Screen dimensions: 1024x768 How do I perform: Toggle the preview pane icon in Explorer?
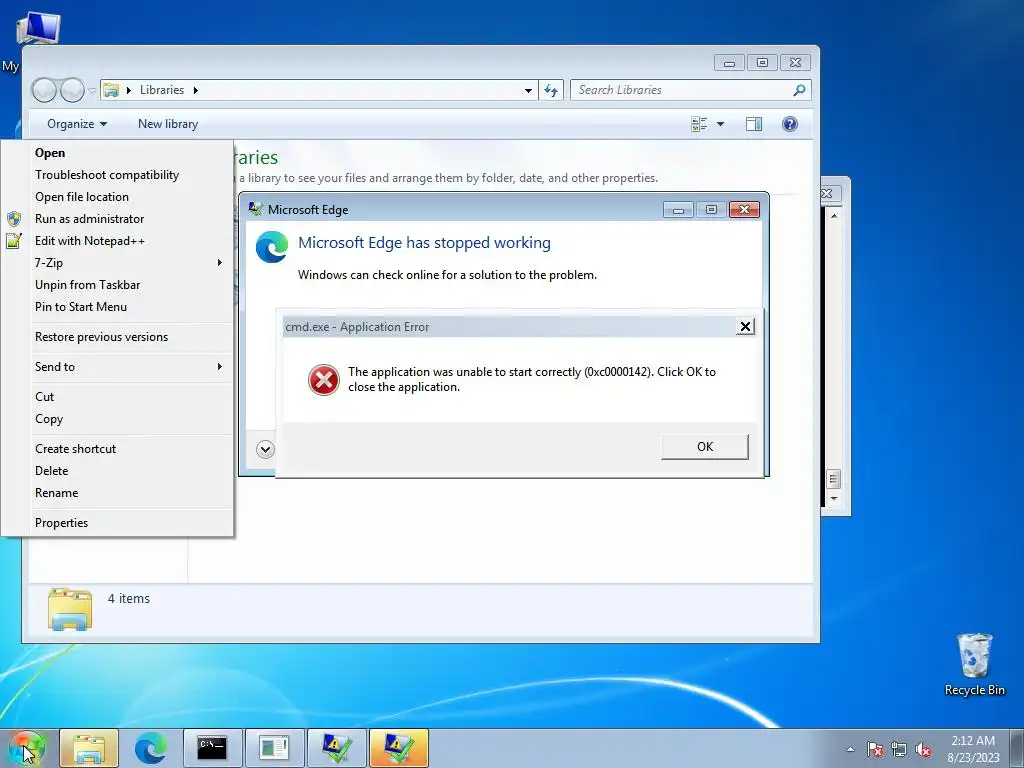[x=754, y=124]
